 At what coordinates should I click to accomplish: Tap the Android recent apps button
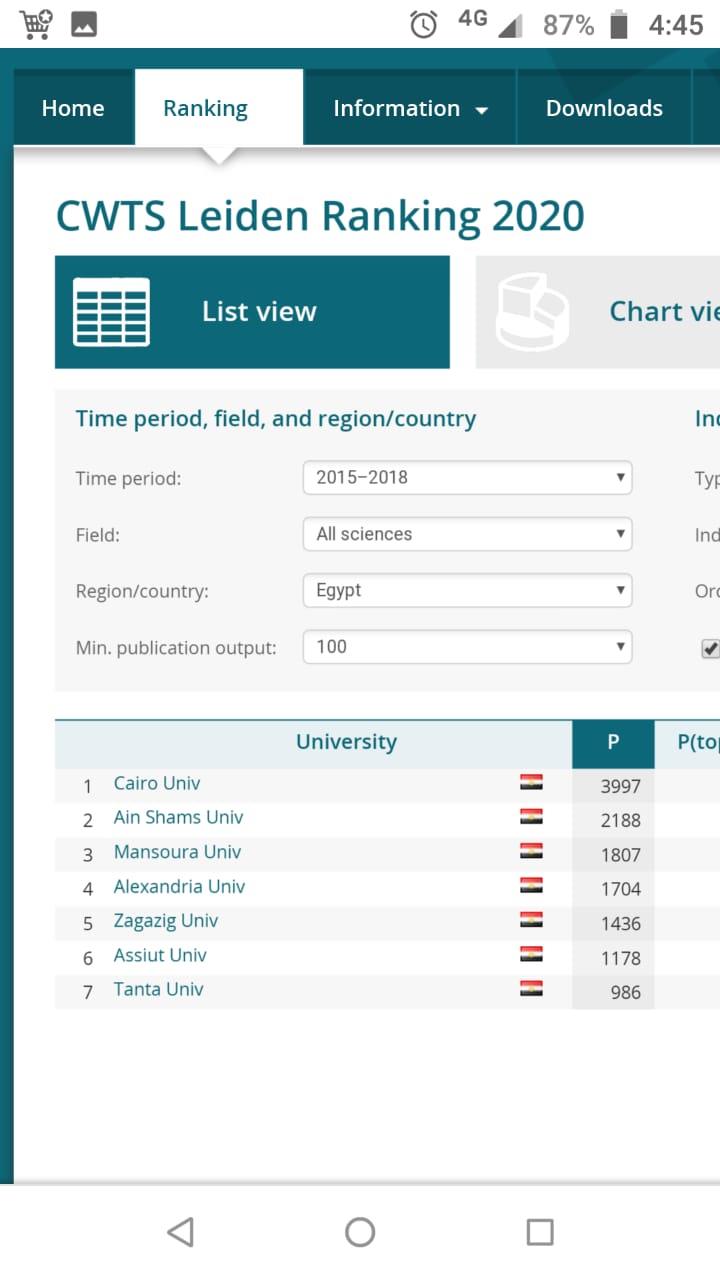pos(540,1232)
